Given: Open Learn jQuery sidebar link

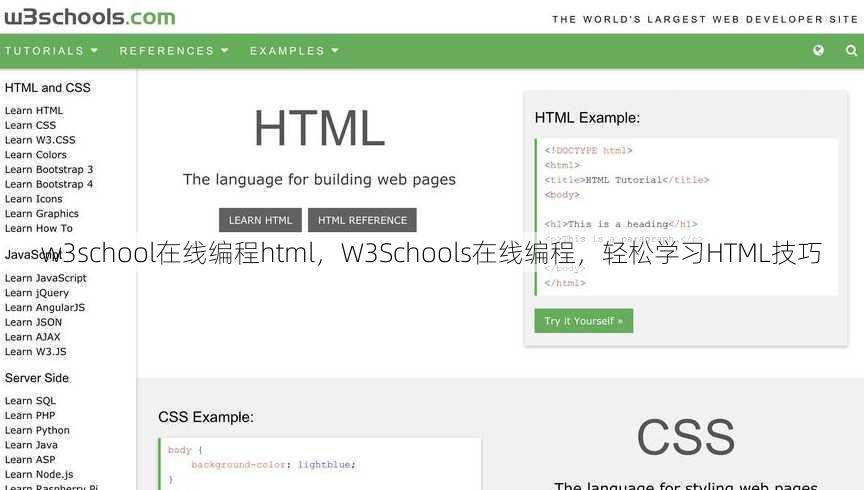Looking at the screenshot, I should click(x=37, y=293).
